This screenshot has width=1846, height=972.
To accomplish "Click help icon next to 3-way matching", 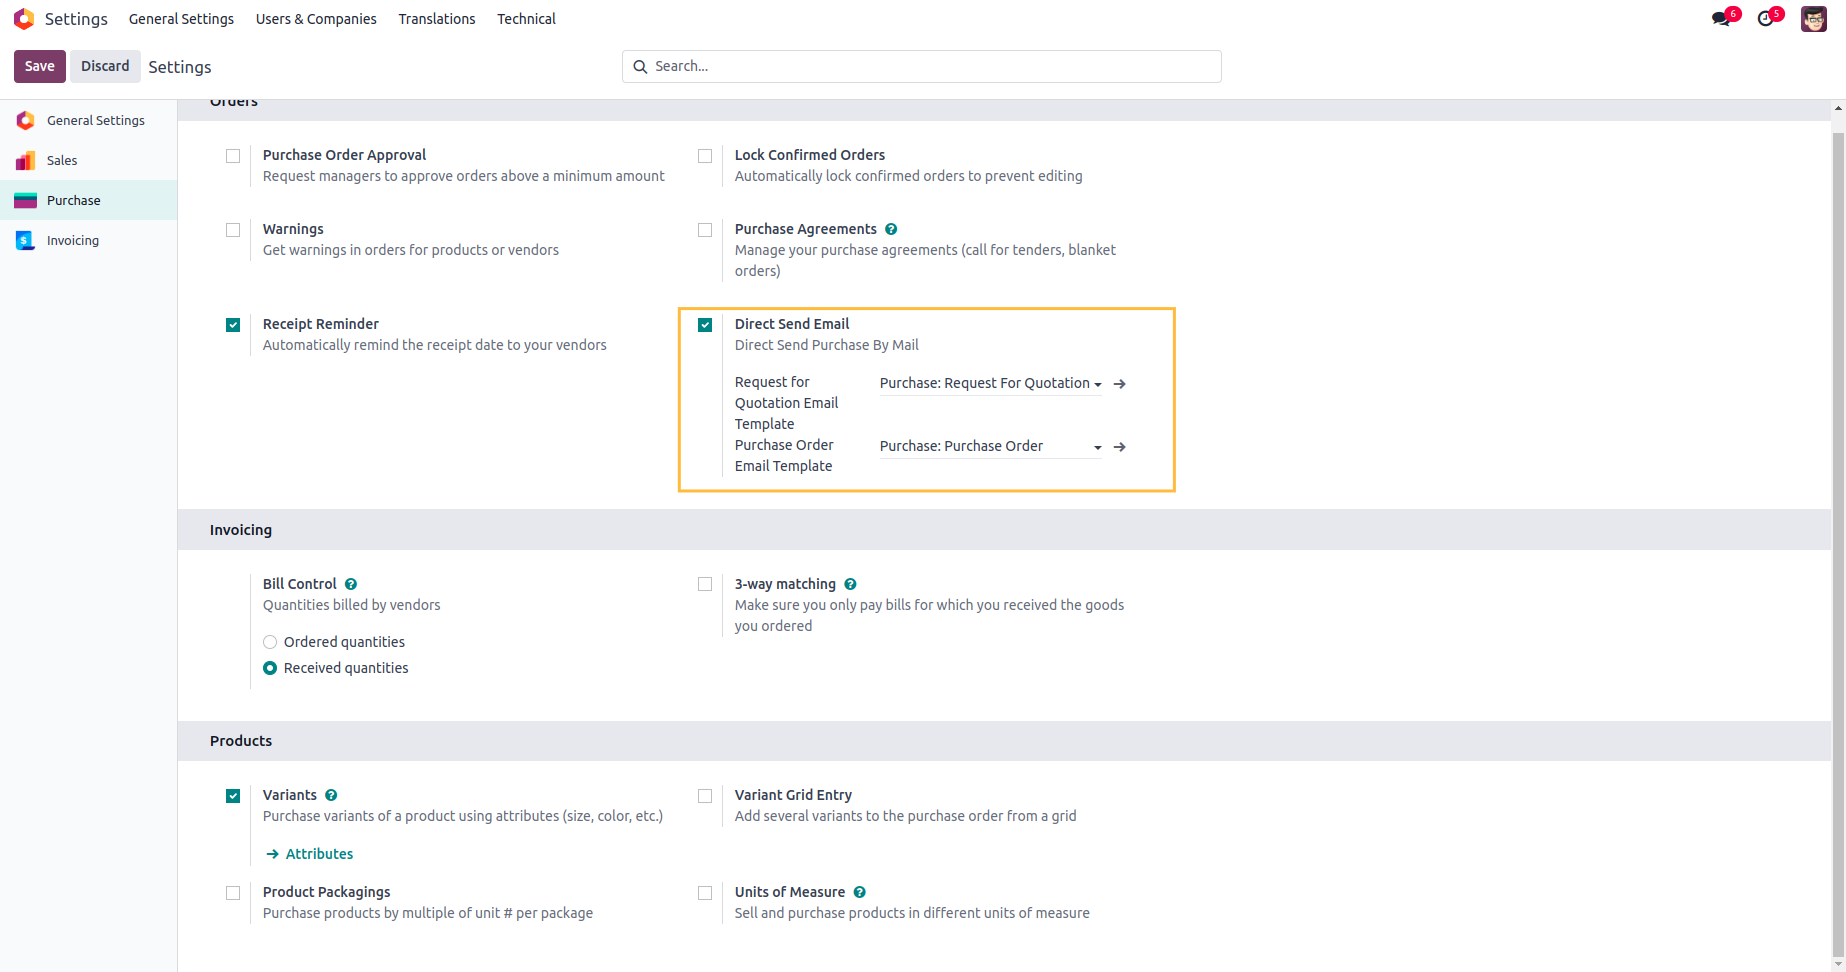I will (x=850, y=584).
